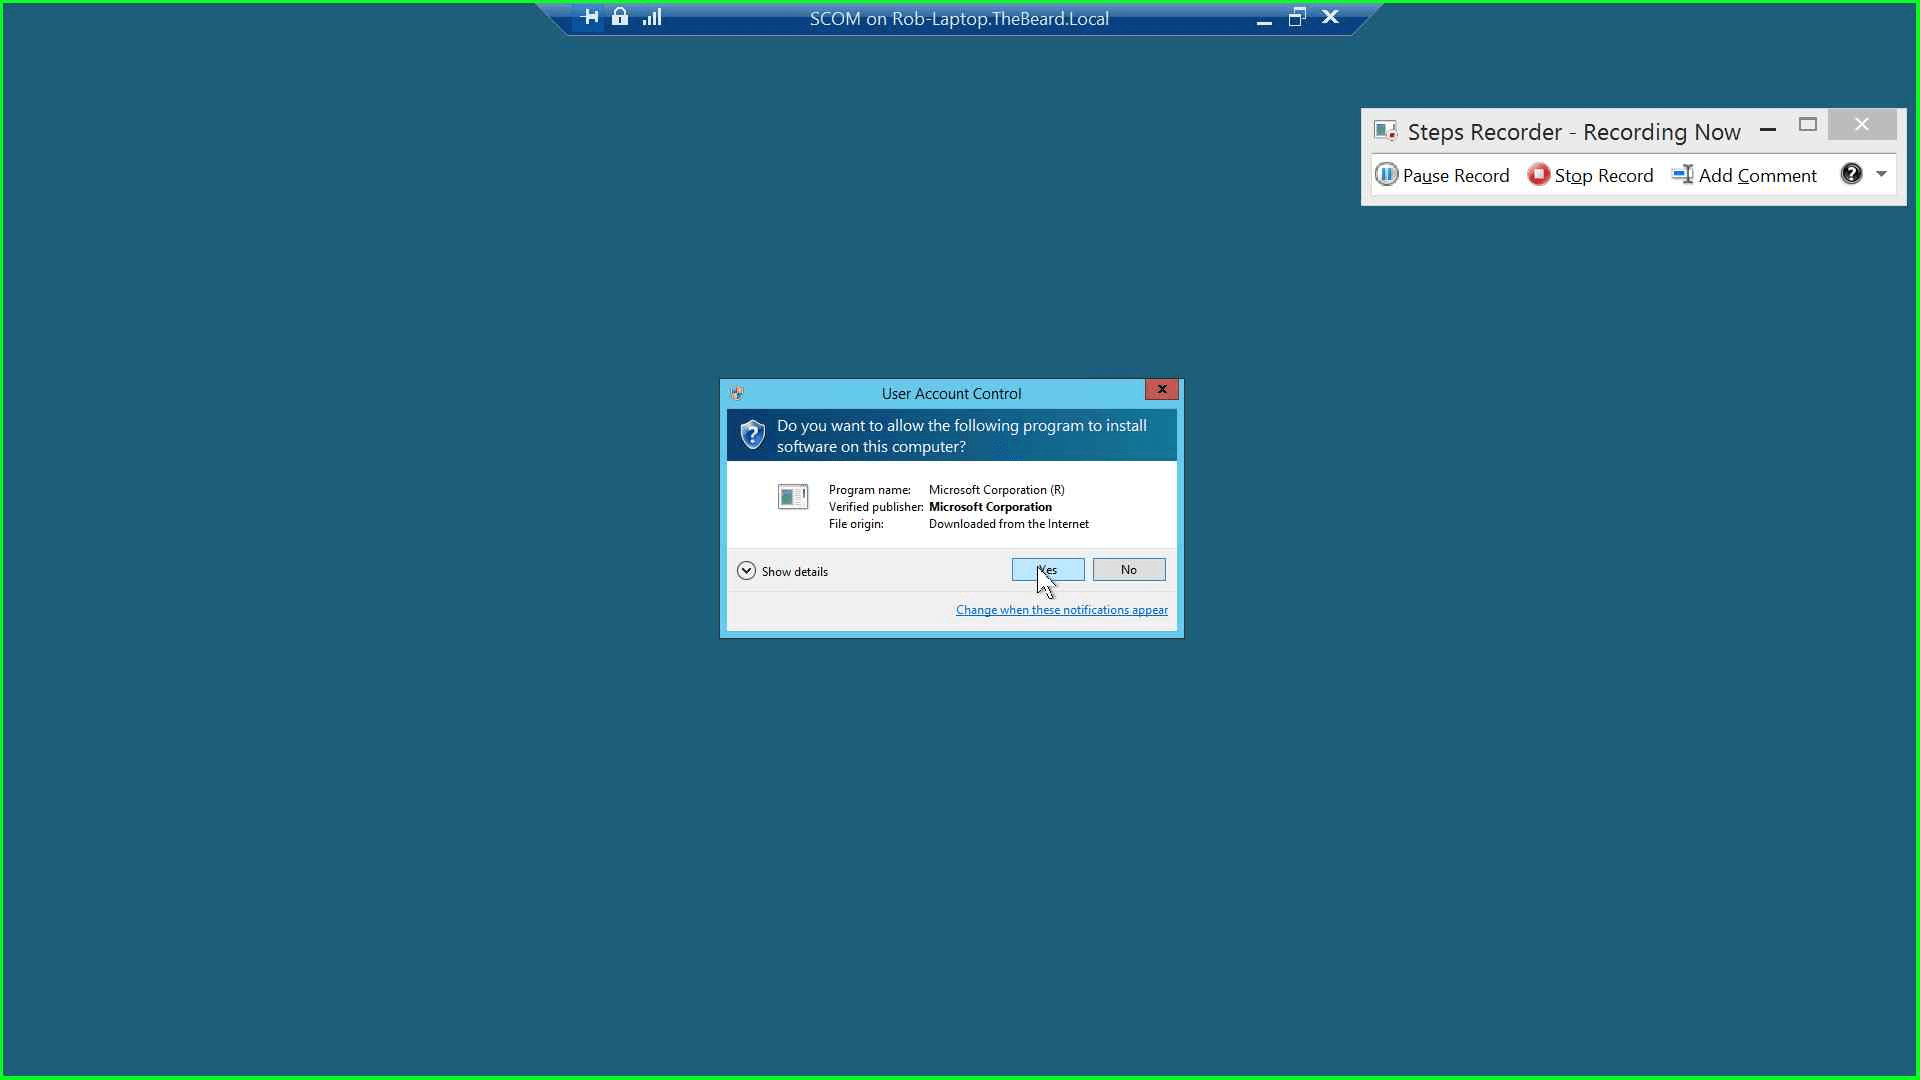Pin the remote connection bar
This screenshot has width=1920, height=1080.
click(x=590, y=17)
